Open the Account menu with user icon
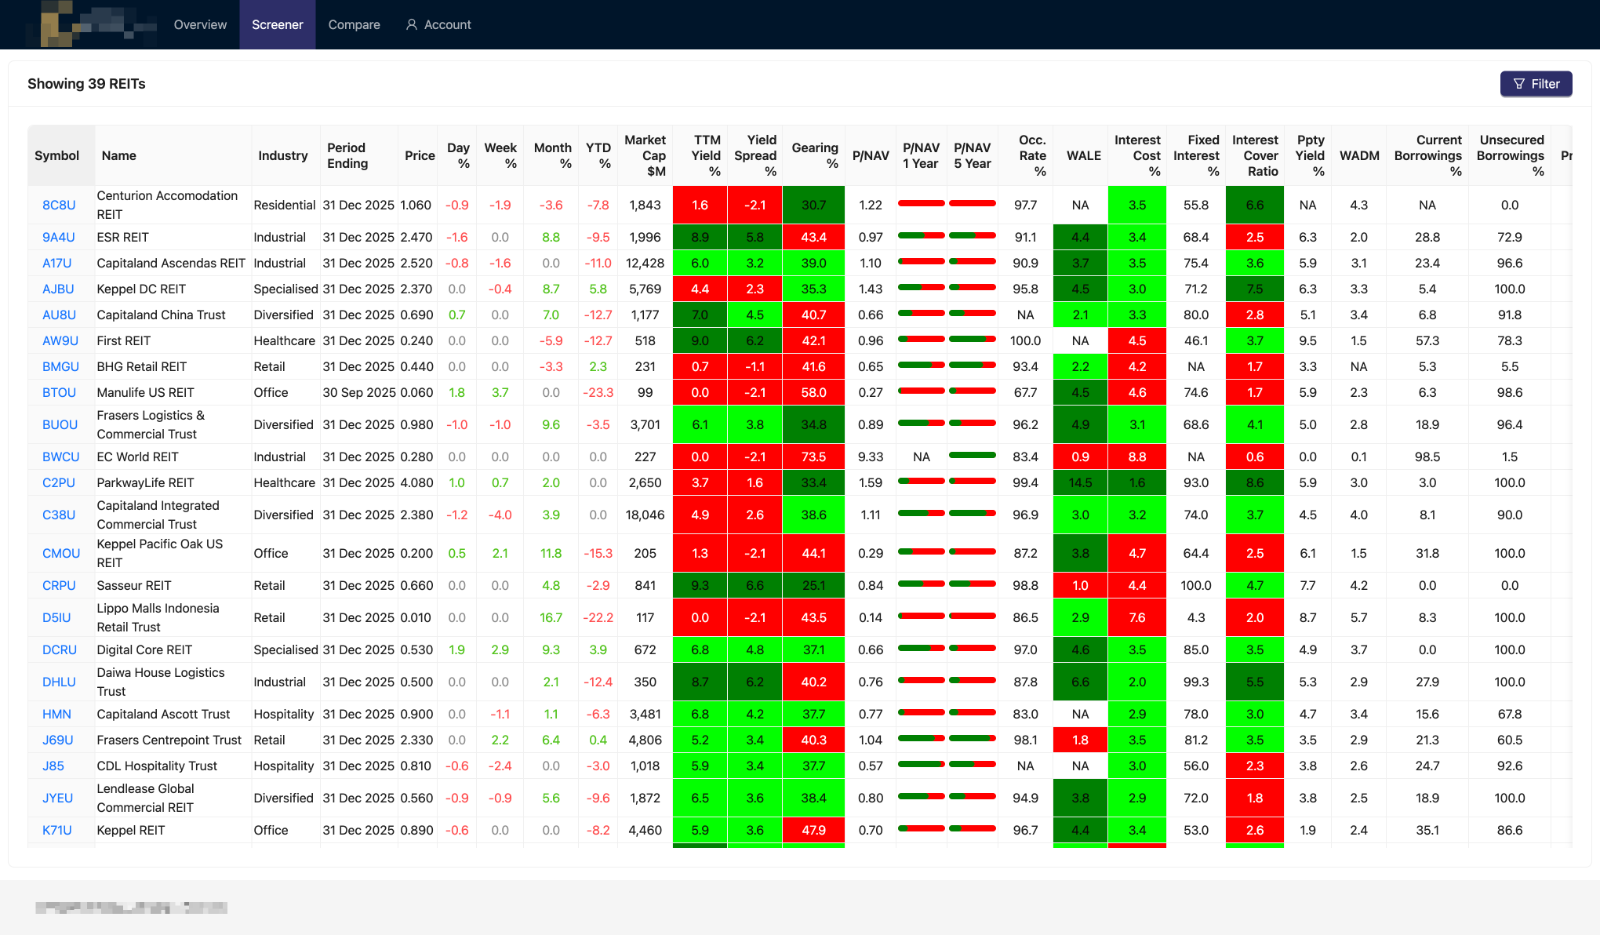 (438, 25)
